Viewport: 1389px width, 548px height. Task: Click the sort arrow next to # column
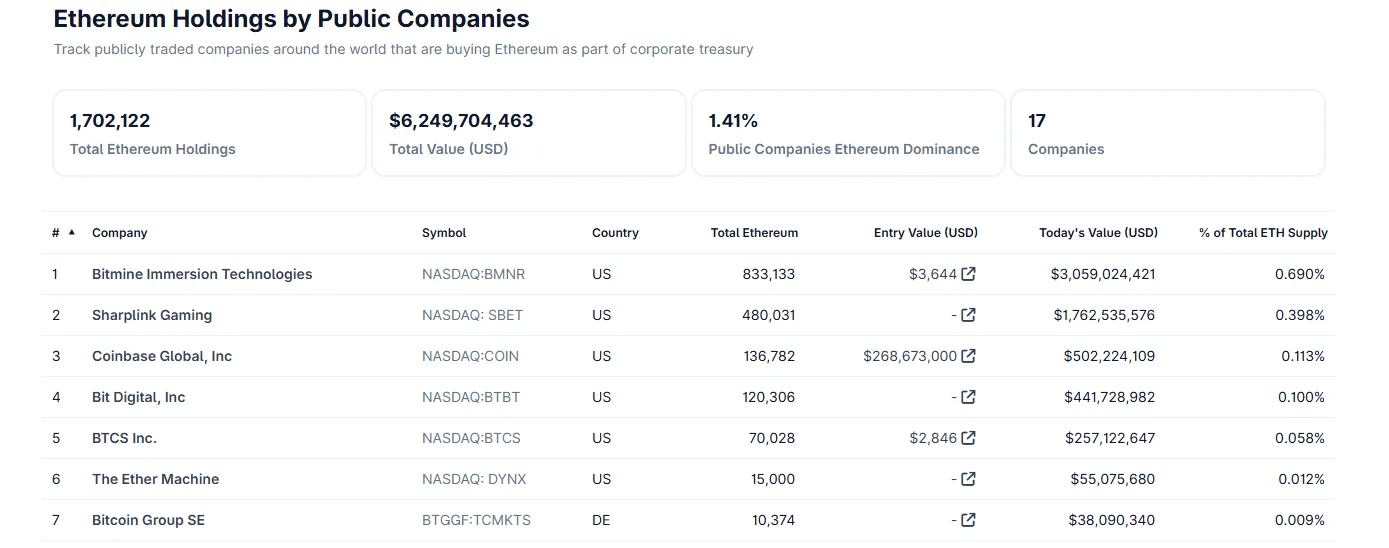point(71,233)
